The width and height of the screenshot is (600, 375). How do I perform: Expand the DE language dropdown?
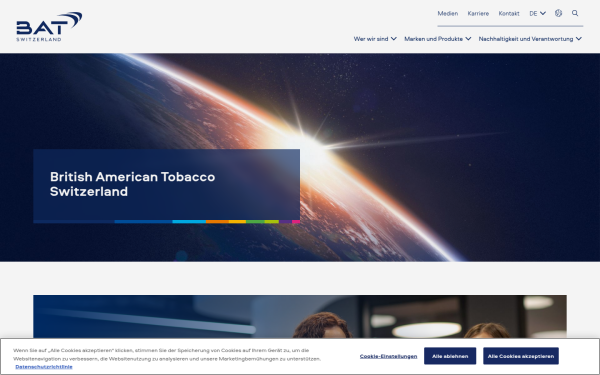coord(537,13)
